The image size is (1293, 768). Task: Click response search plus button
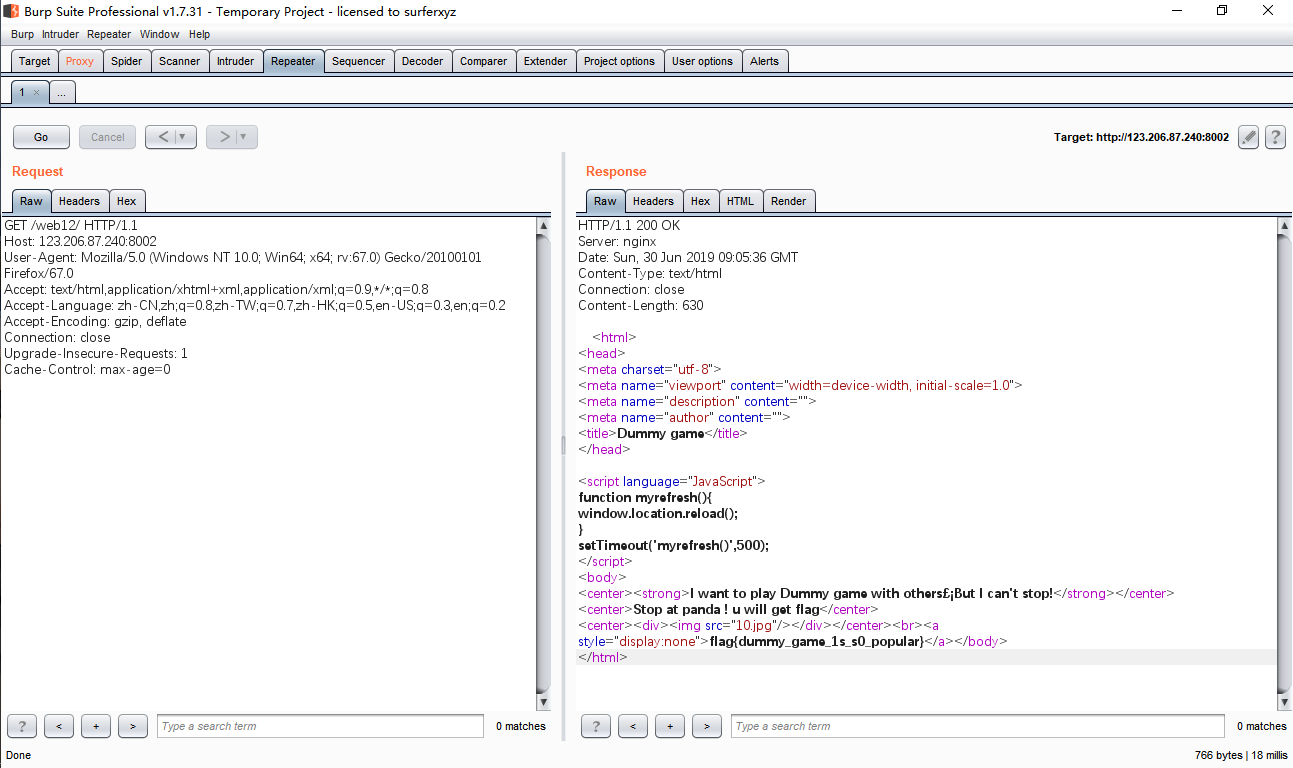[x=670, y=726]
